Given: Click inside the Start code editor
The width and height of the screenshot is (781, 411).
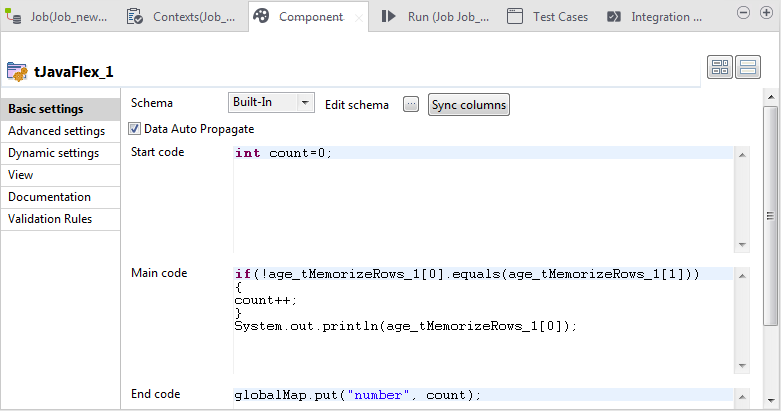Looking at the screenshot, I should pyautogui.click(x=480, y=200).
